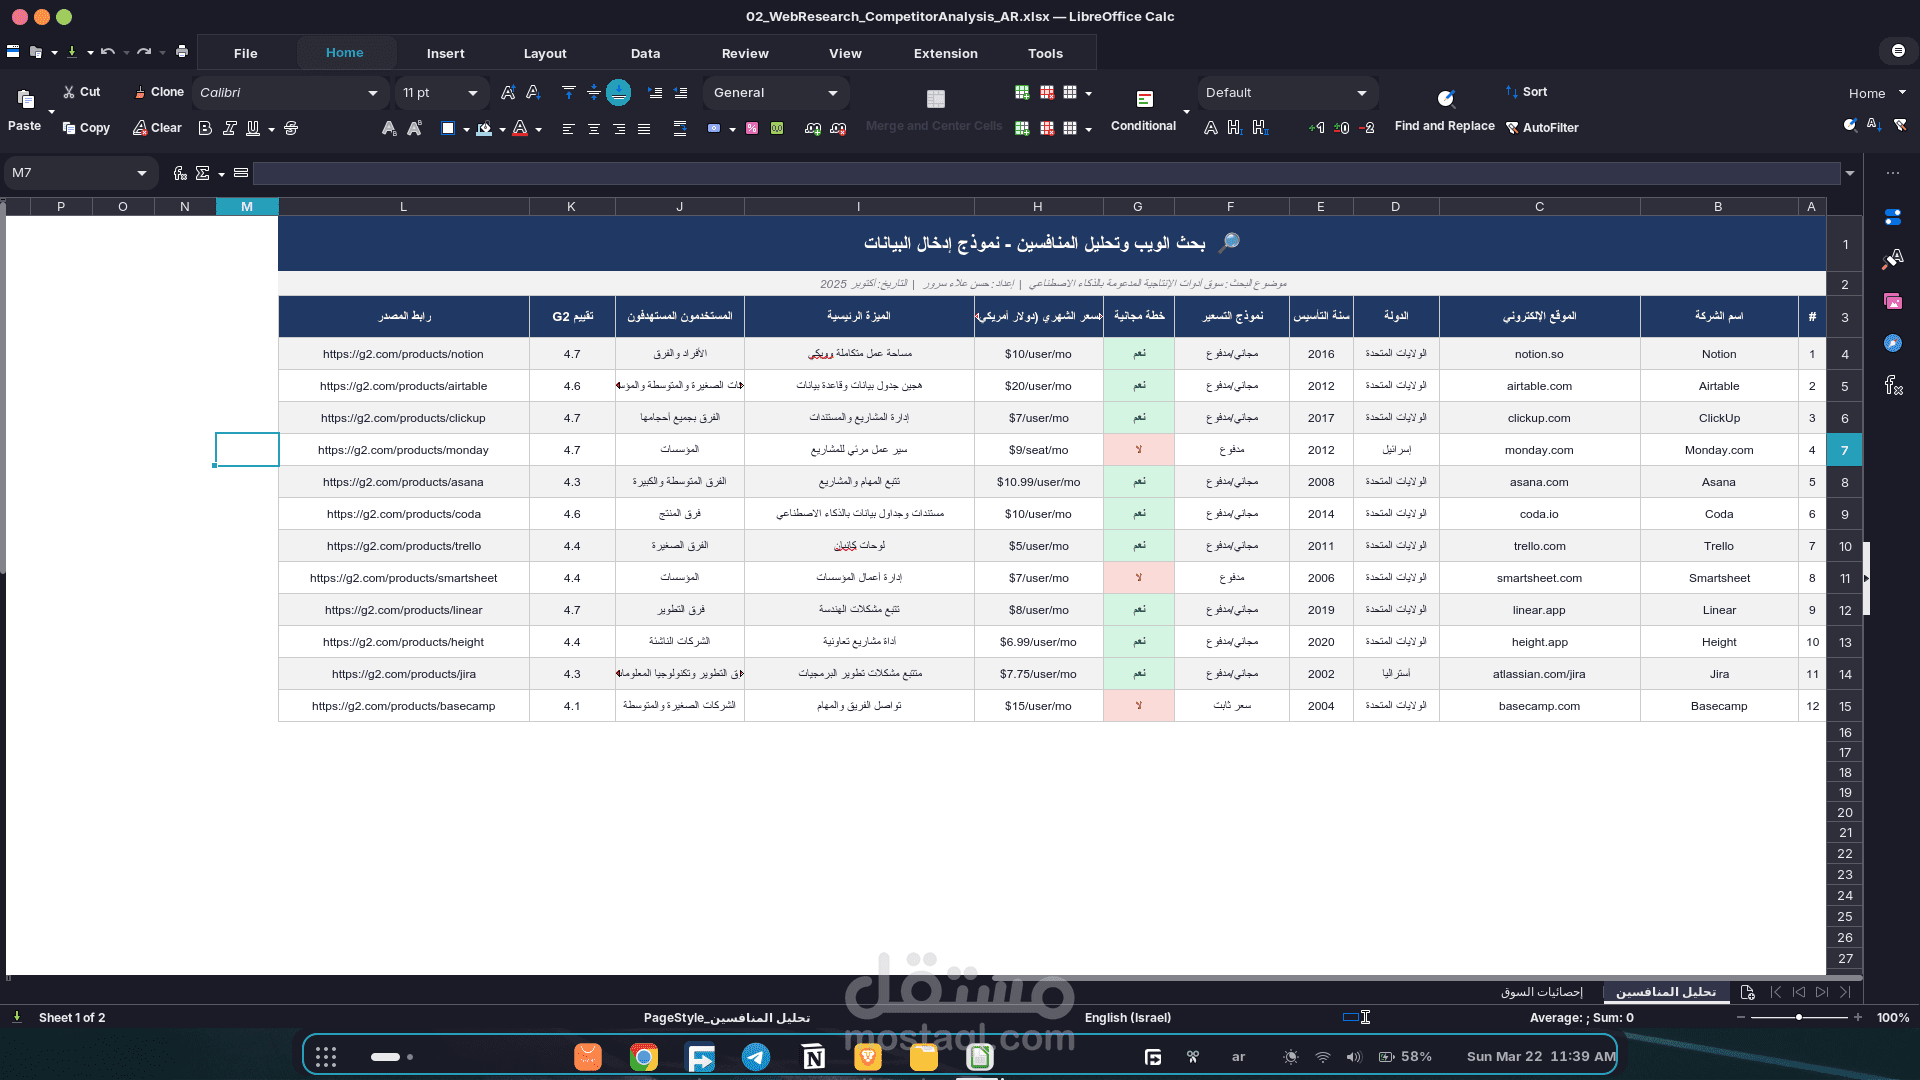Image resolution: width=1920 pixels, height=1080 pixels.
Task: Expand the General number format dropdown
Action: [x=832, y=93]
